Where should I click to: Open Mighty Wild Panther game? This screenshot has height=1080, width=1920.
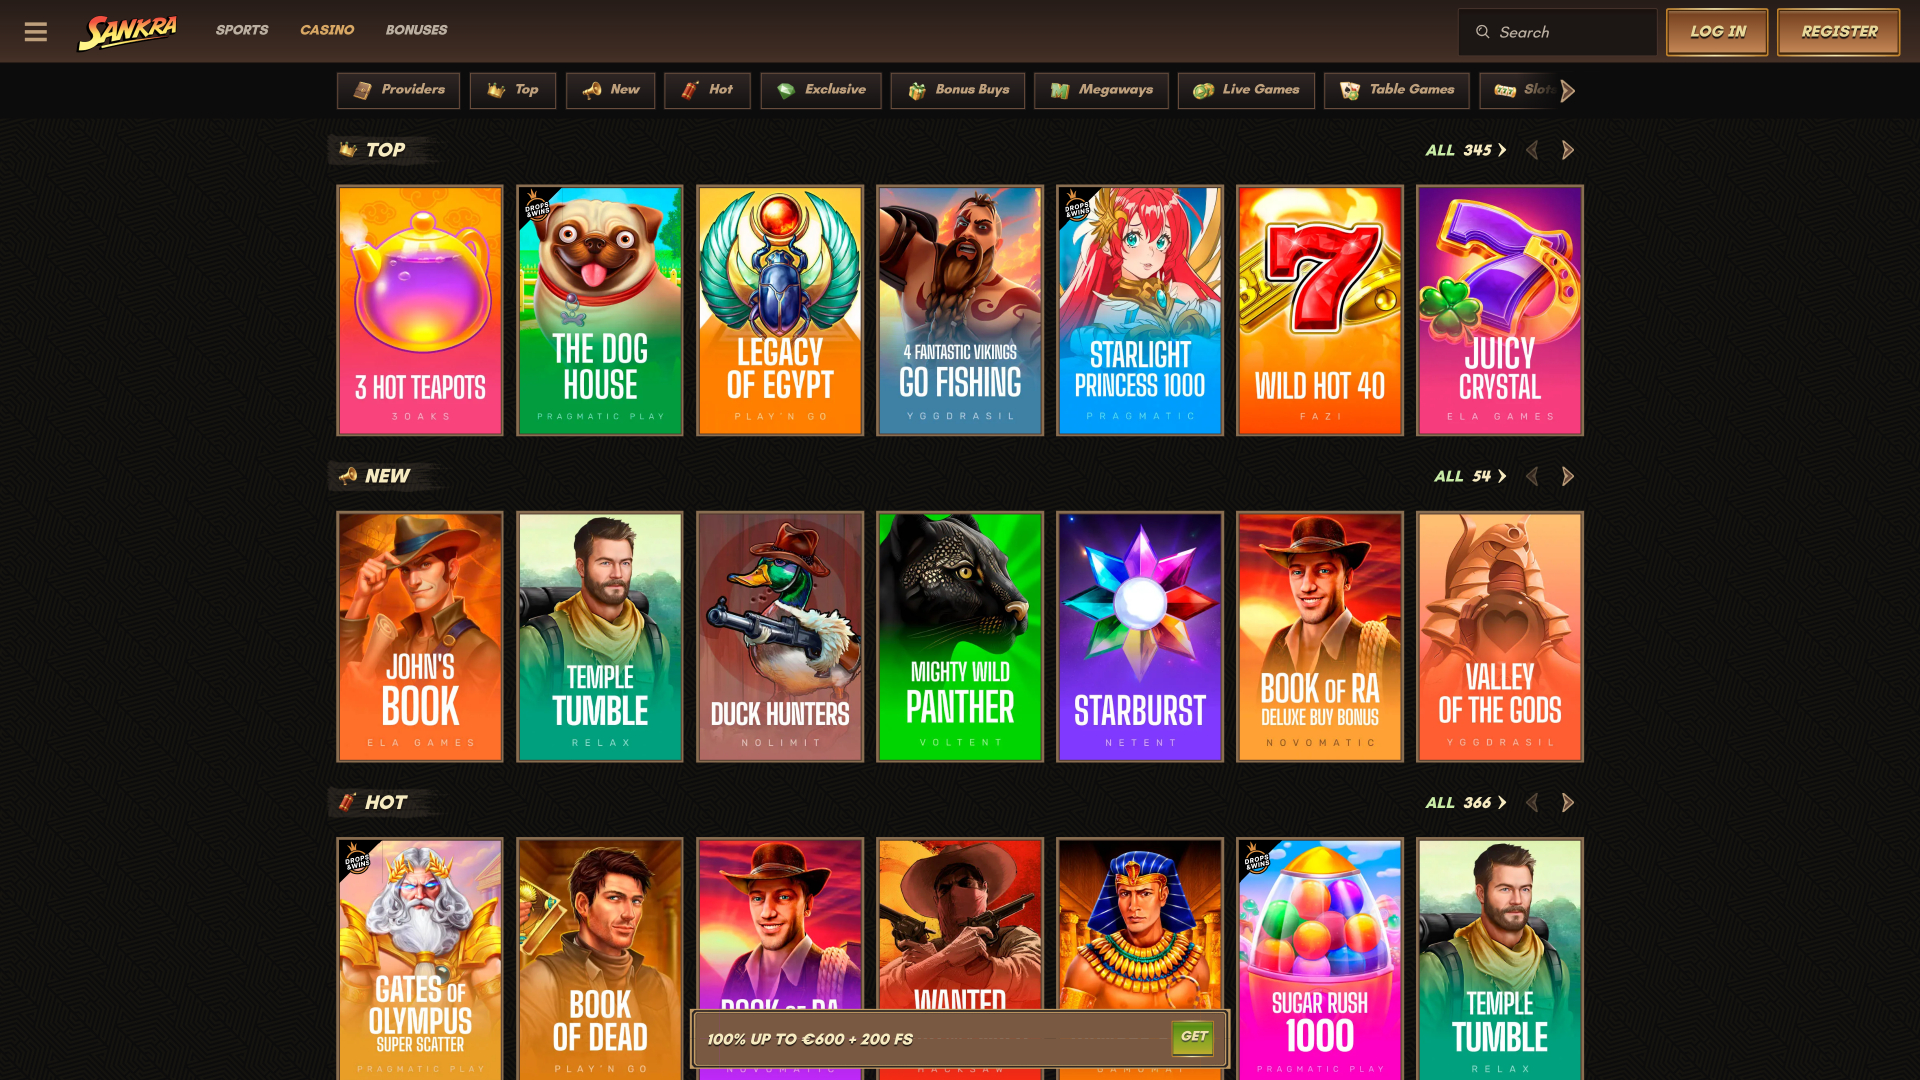pyautogui.click(x=960, y=637)
